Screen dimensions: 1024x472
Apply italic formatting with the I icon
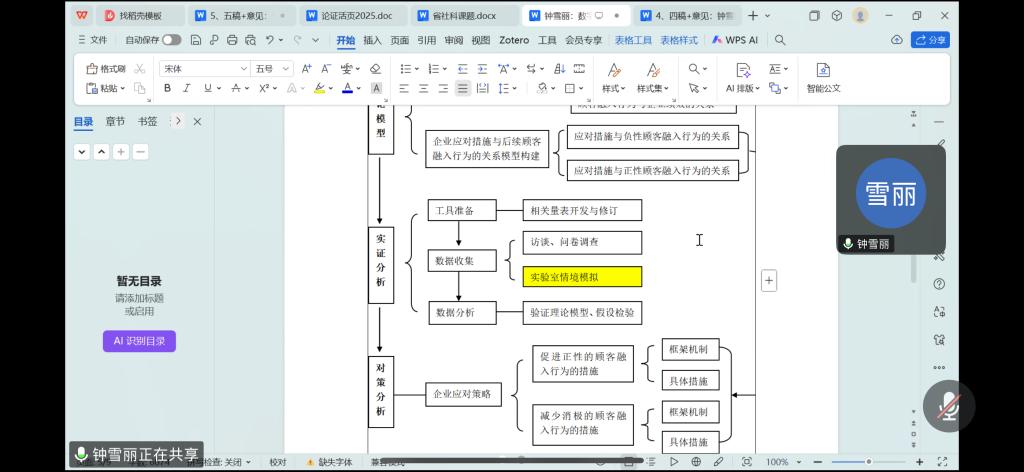(186, 88)
